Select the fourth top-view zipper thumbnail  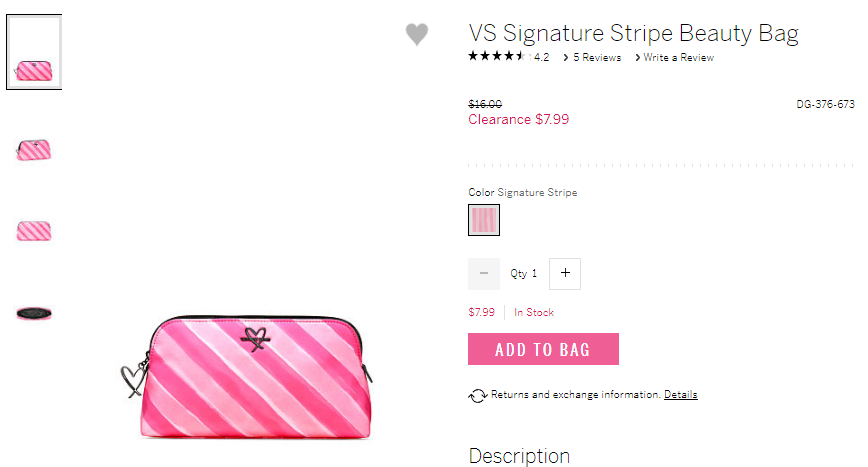[34, 314]
